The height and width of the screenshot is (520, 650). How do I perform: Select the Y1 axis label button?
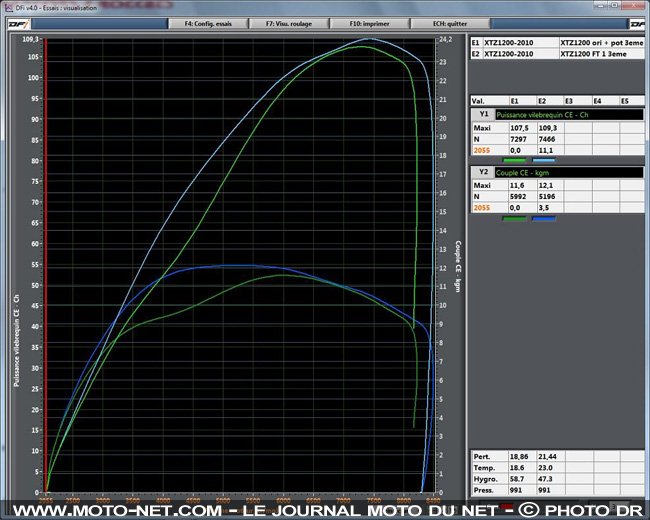[x=482, y=114]
